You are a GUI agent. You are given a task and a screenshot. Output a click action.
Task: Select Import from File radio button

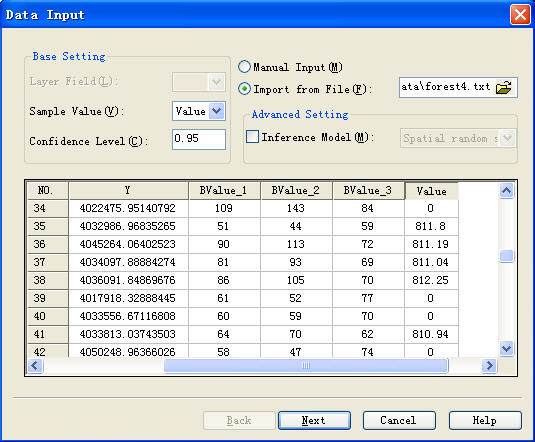(244, 89)
